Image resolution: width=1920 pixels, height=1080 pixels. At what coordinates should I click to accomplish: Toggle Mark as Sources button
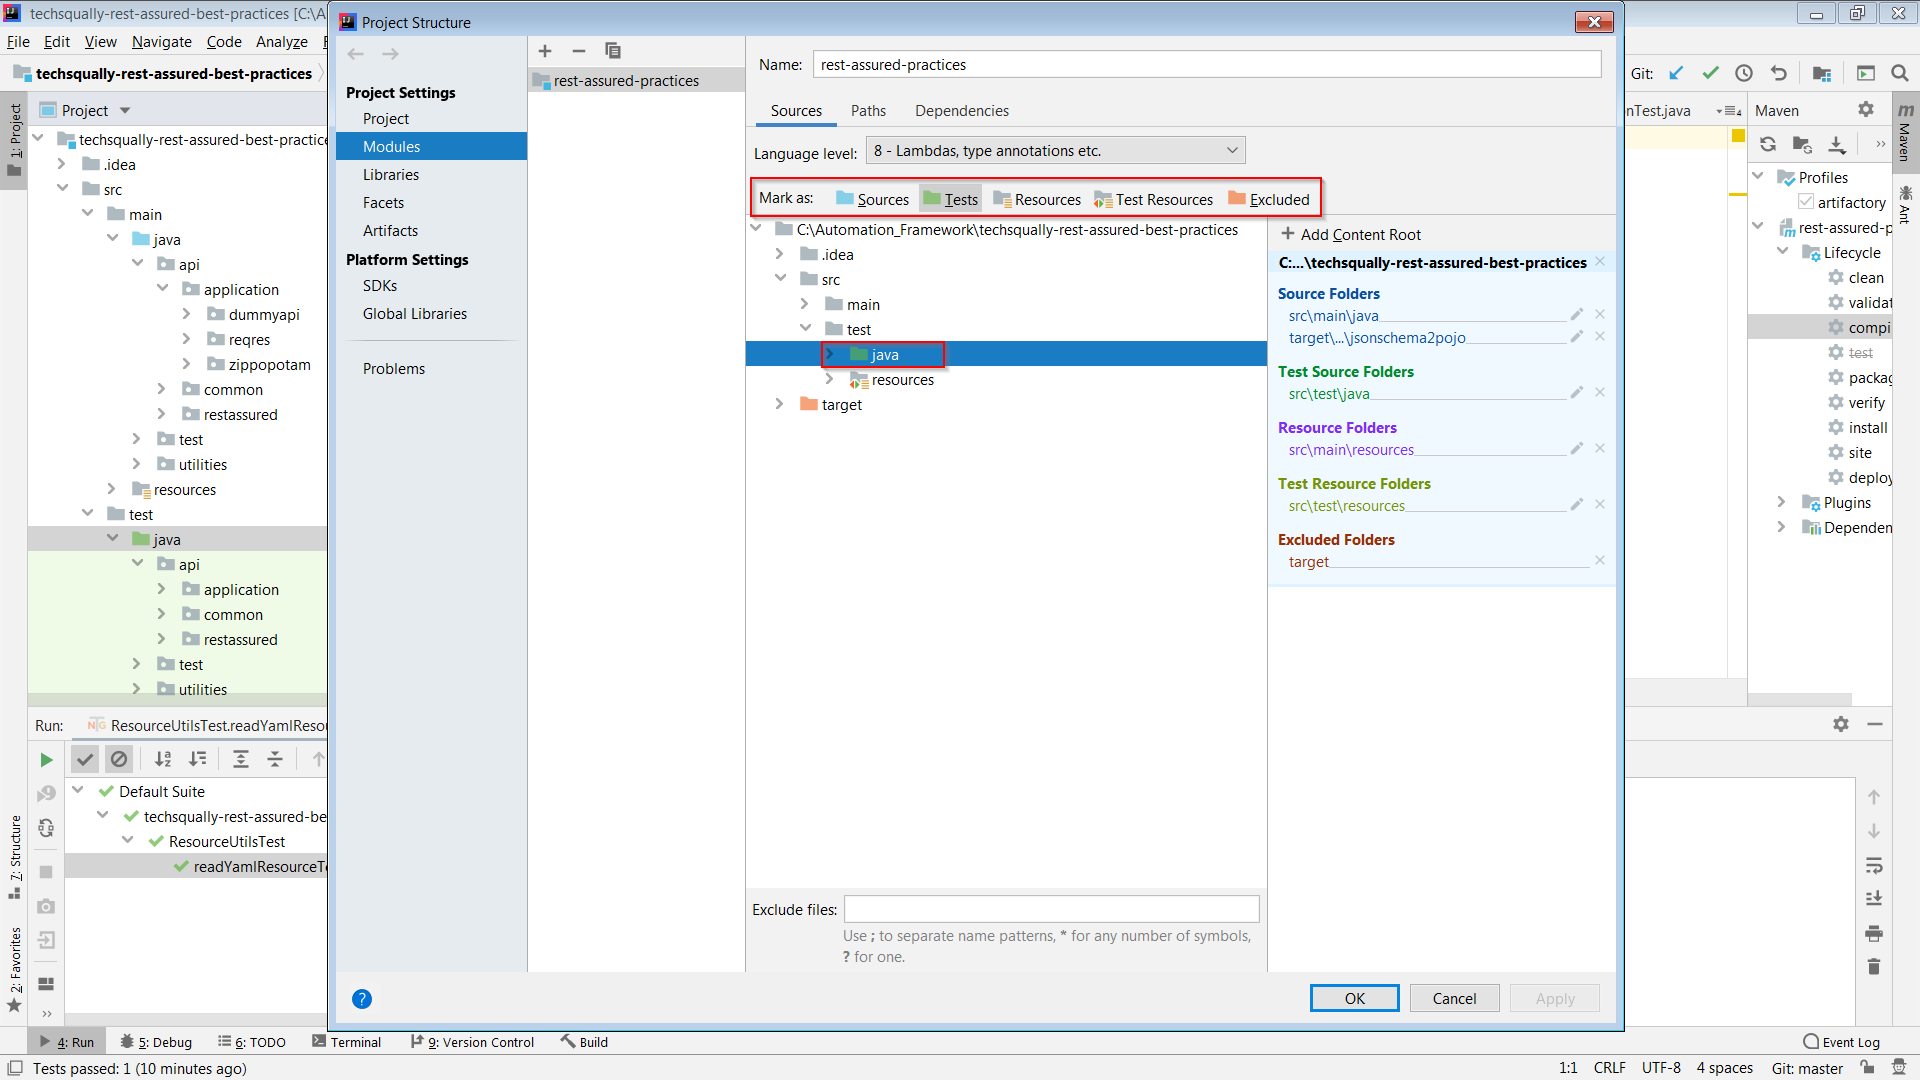pyautogui.click(x=872, y=199)
